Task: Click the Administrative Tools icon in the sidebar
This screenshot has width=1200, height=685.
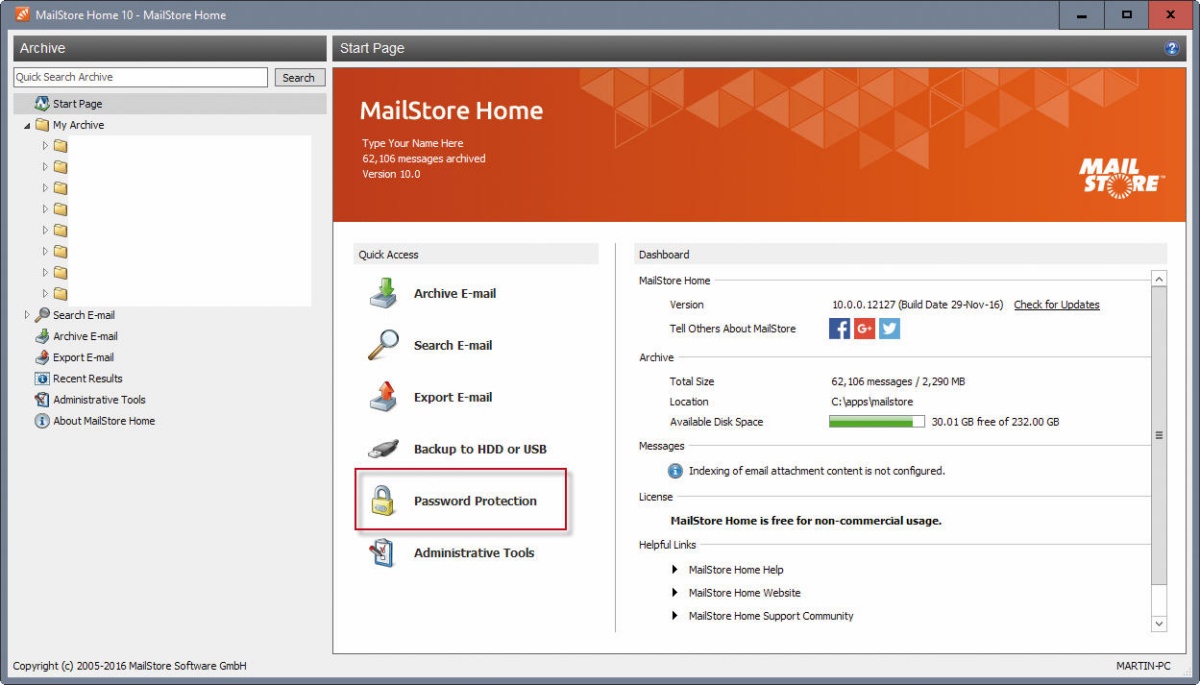Action: (x=42, y=400)
